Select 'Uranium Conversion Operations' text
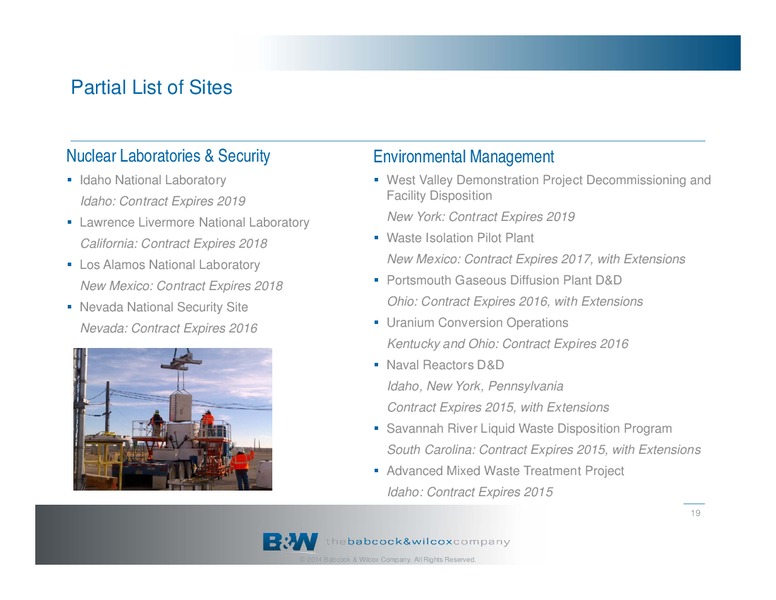This screenshot has height=600, width=776. pos(478,323)
